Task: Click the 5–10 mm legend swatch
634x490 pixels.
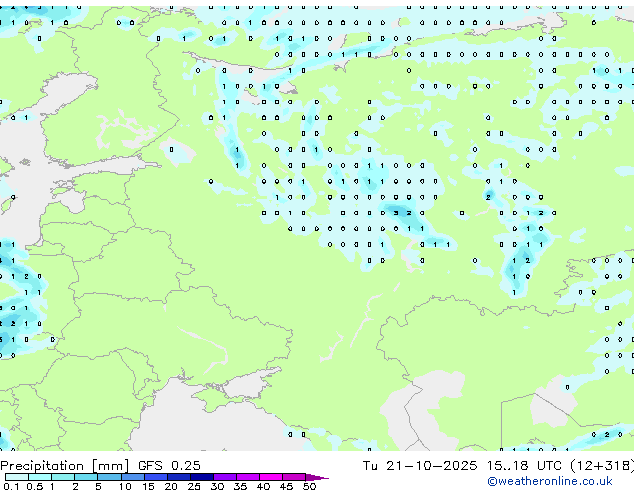Action: [x=109, y=477]
